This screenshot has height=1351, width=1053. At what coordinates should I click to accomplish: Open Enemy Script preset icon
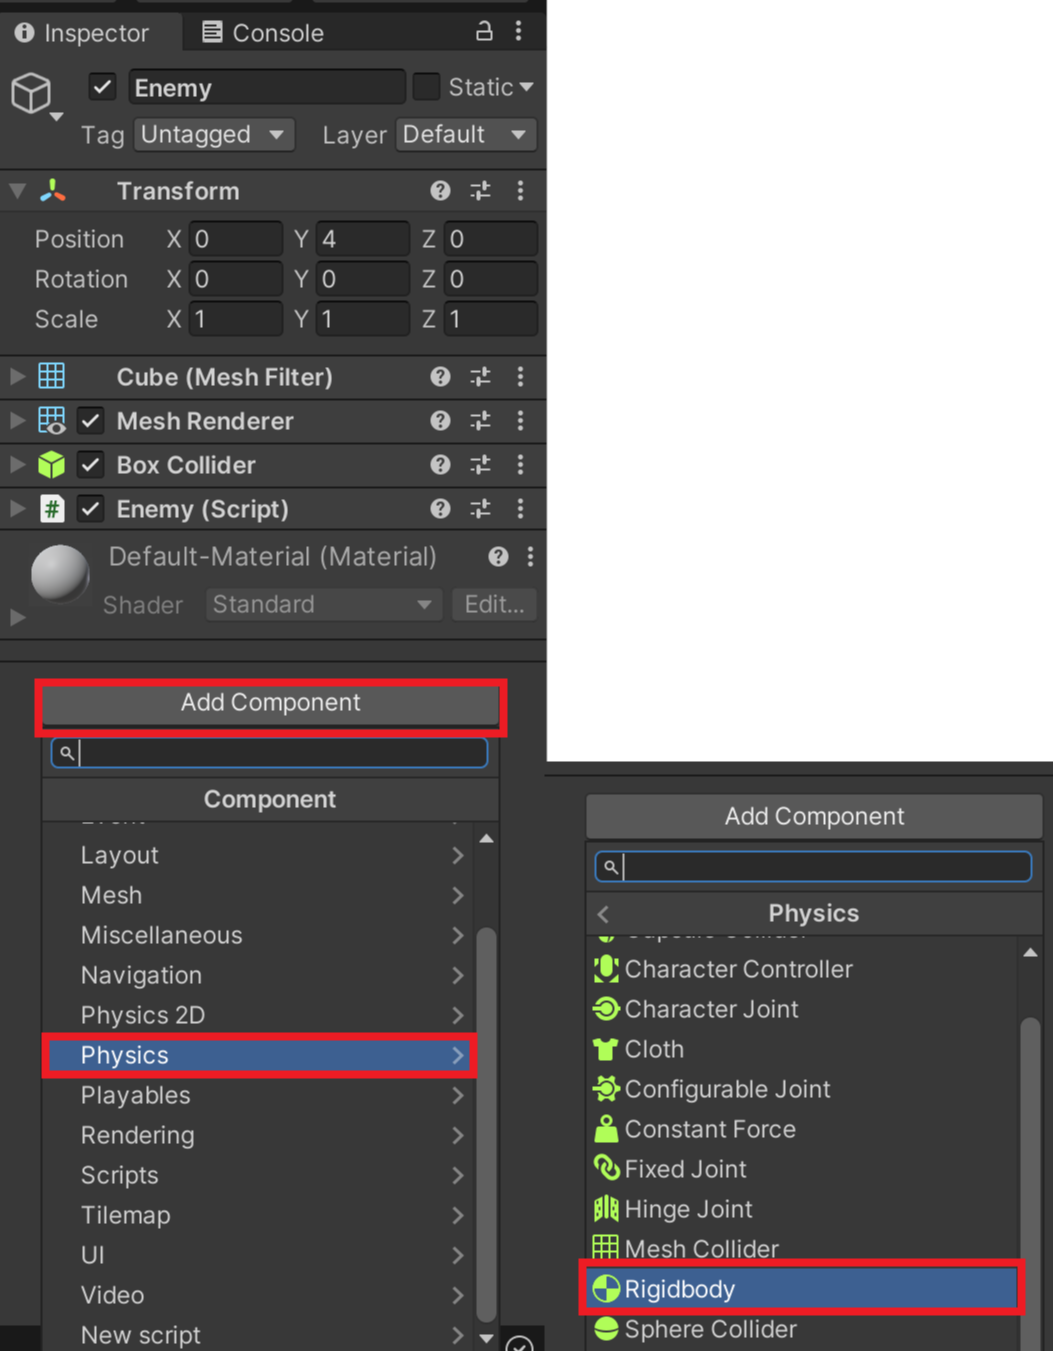[x=480, y=508]
